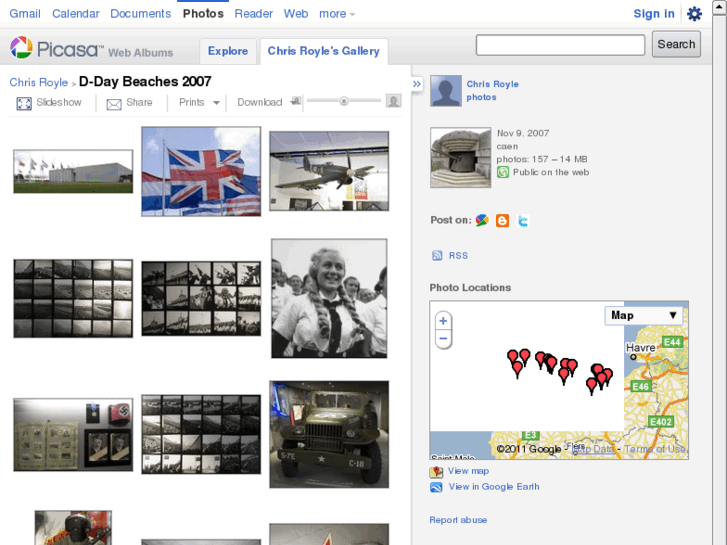Select Photos in top navigation
The image size is (727, 545).
coord(203,14)
